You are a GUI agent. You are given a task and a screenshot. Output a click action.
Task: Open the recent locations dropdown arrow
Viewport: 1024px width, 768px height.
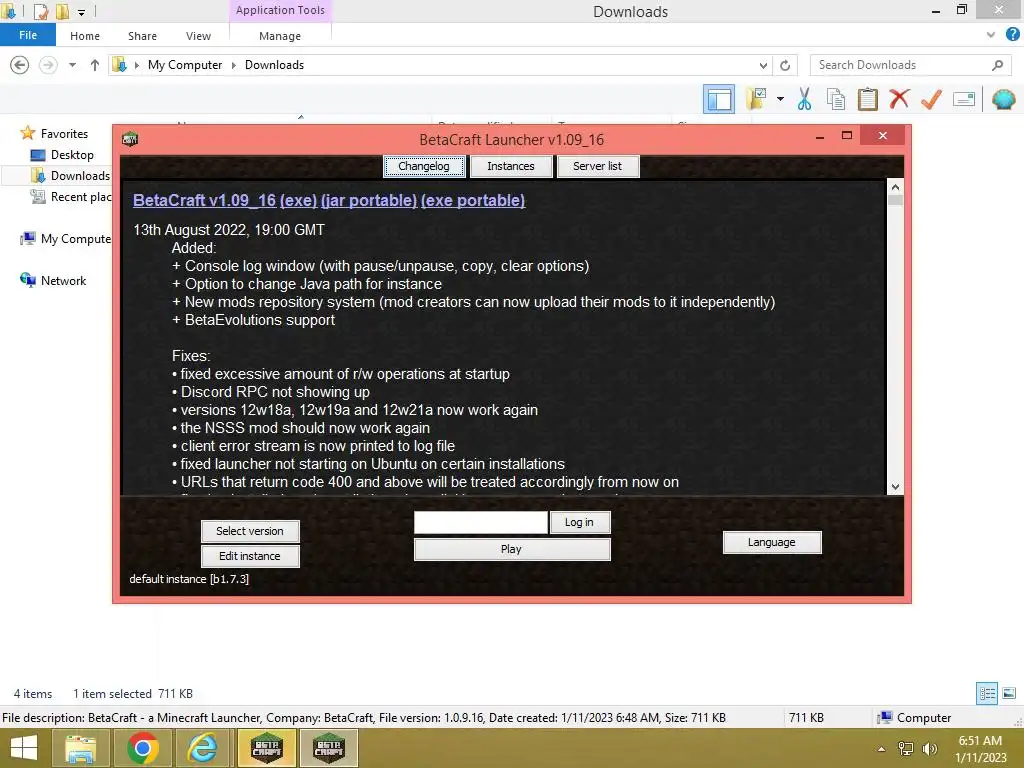[72, 65]
